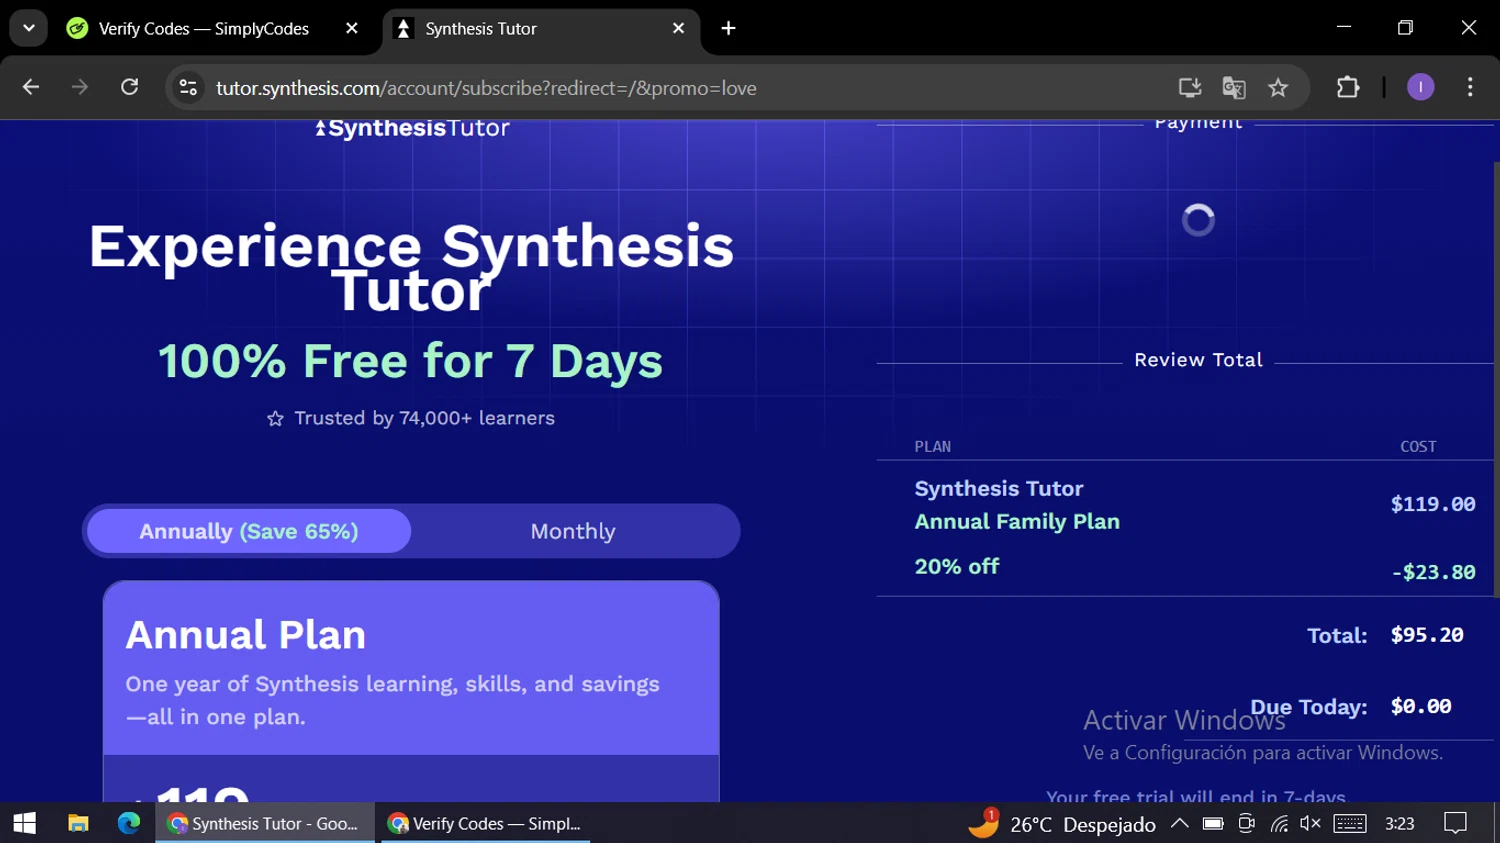1500x843 pixels.
Task: Open a new browser tab
Action: pyautogui.click(x=728, y=29)
